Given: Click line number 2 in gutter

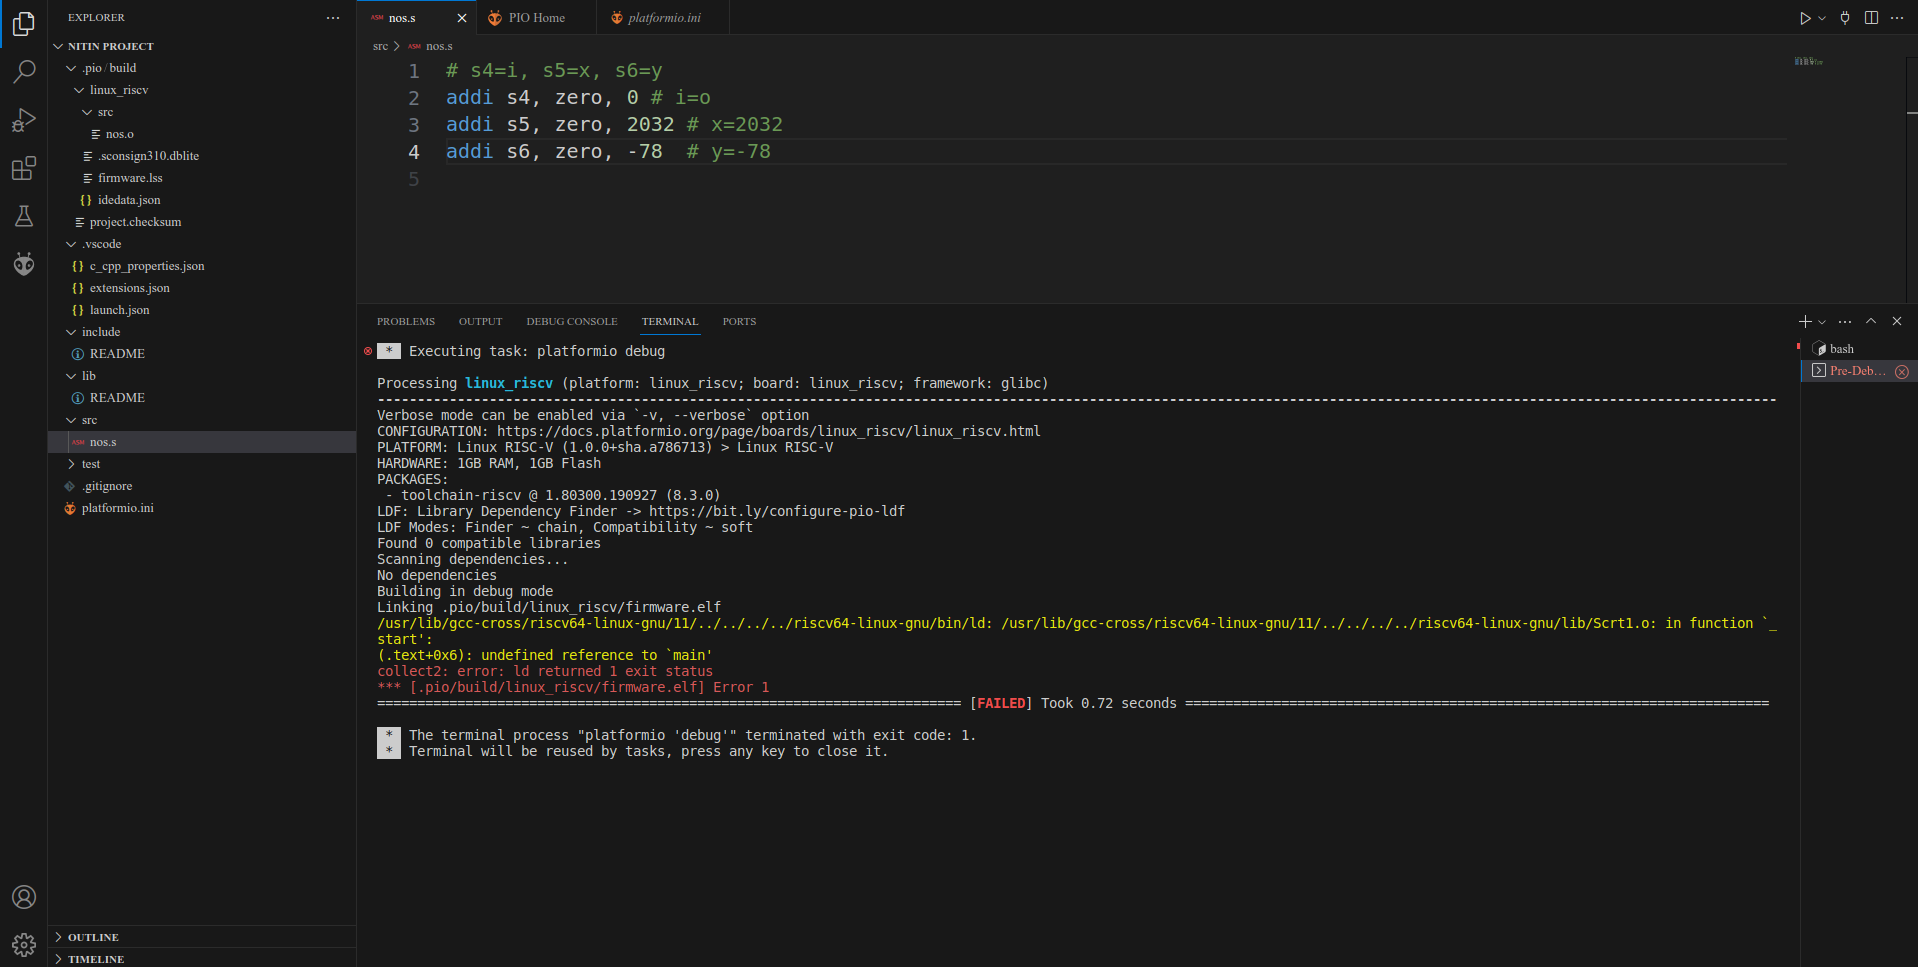Looking at the screenshot, I should coord(414,98).
